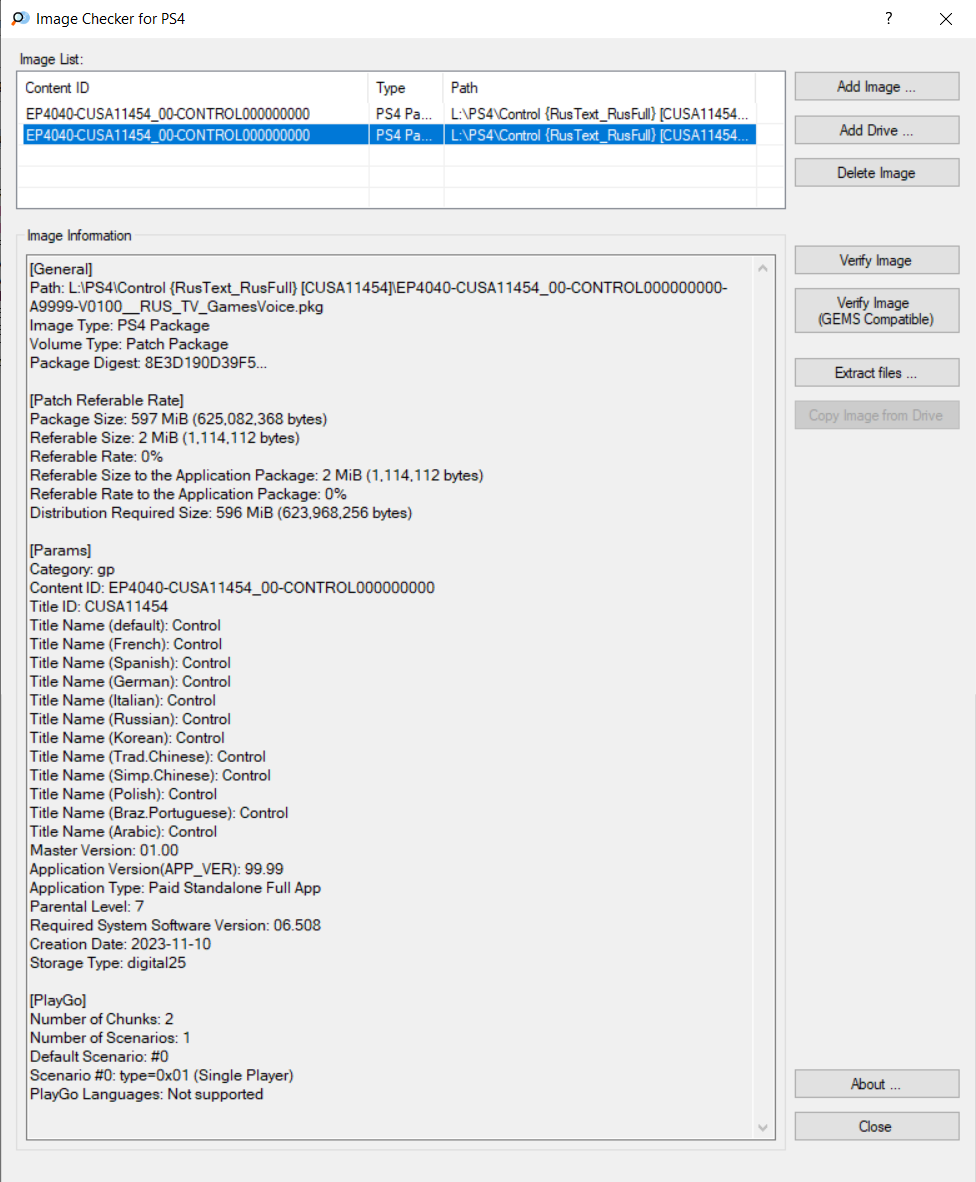Click the Category: gp line
Viewport: 976px width, 1182px height.
click(x=72, y=569)
